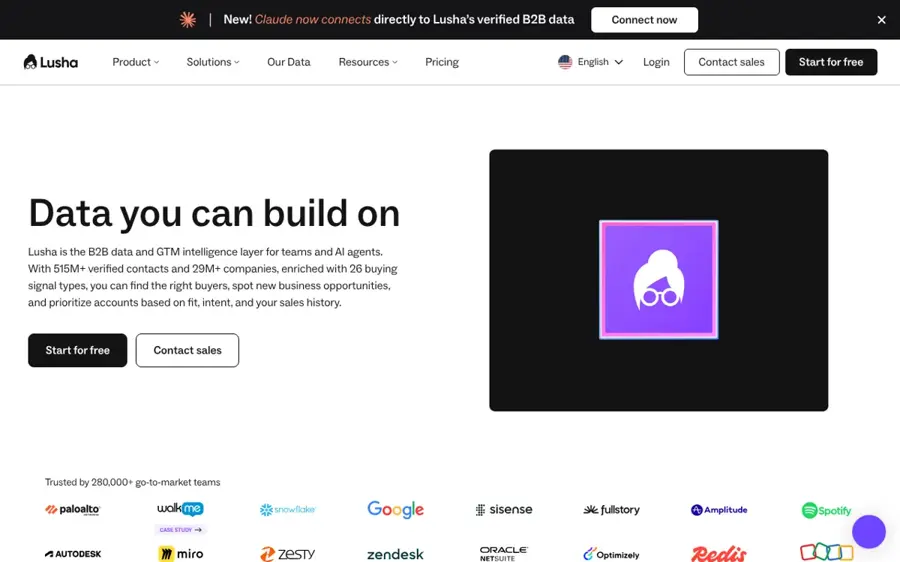Dismiss the announcement banner with the X

click(882, 20)
